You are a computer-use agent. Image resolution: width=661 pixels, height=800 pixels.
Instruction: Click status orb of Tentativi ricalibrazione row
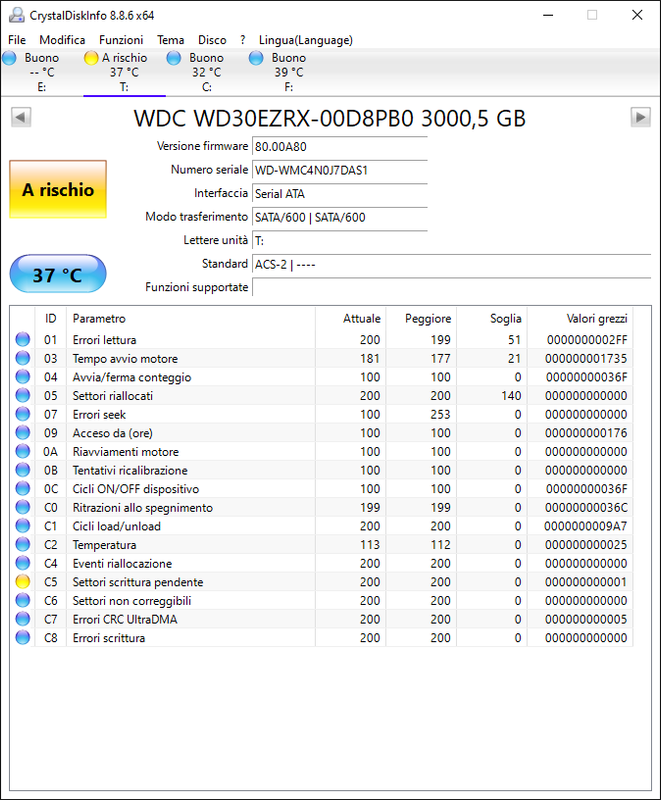click(x=22, y=470)
